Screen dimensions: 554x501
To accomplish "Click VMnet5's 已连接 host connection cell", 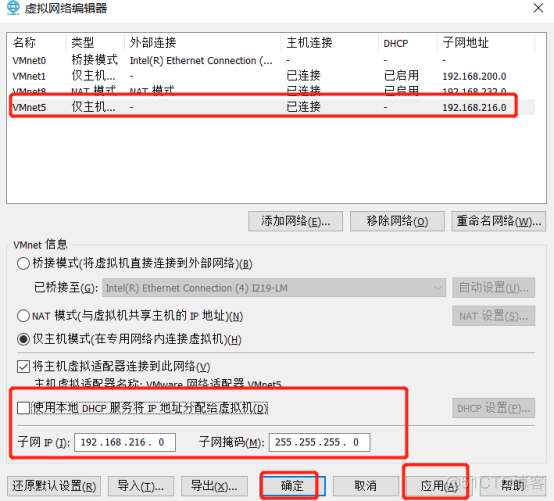I will pos(303,107).
